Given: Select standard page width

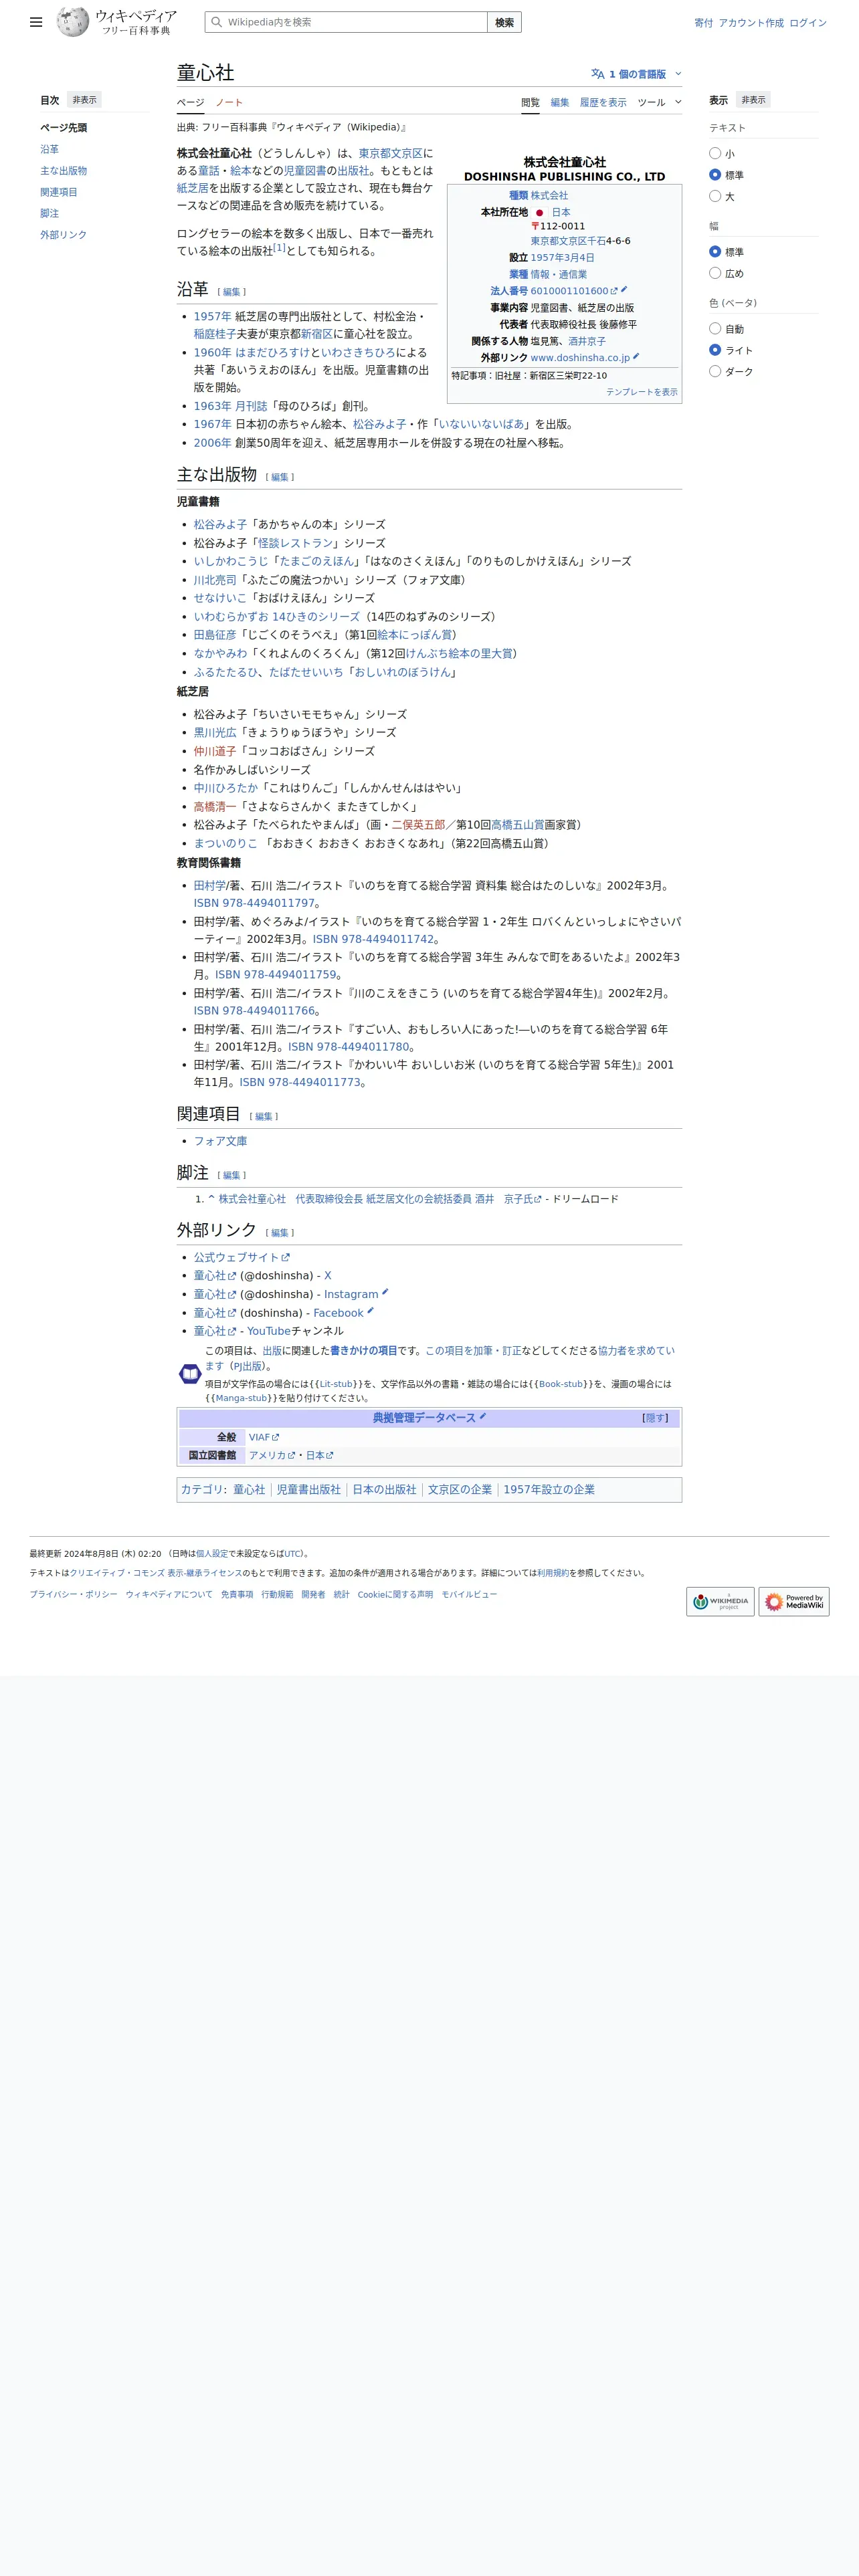Looking at the screenshot, I should click(715, 252).
